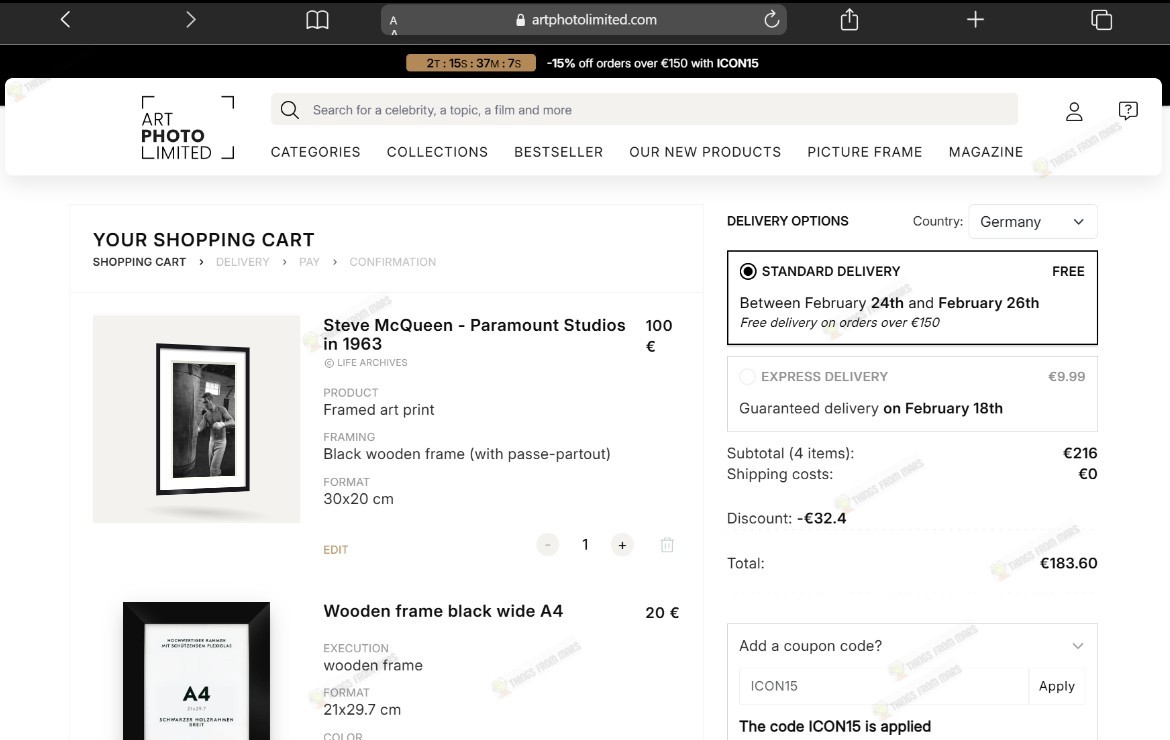Open the A4 wooden frame thumbnail
This screenshot has width=1170, height=740.
196,671
